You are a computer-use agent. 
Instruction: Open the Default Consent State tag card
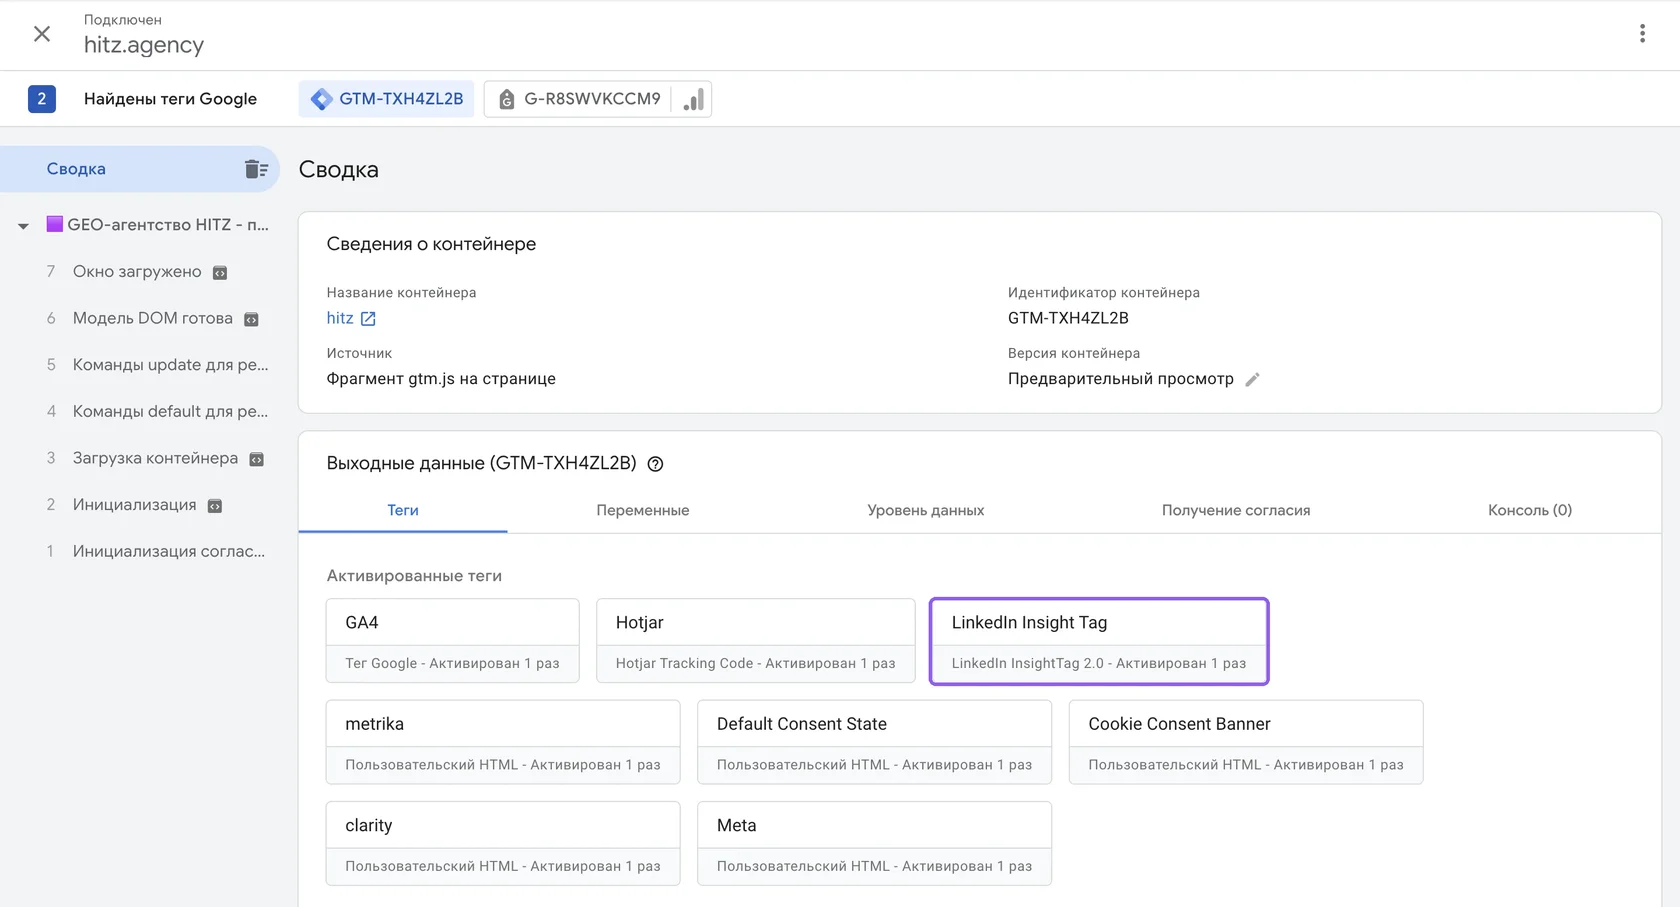(x=875, y=742)
